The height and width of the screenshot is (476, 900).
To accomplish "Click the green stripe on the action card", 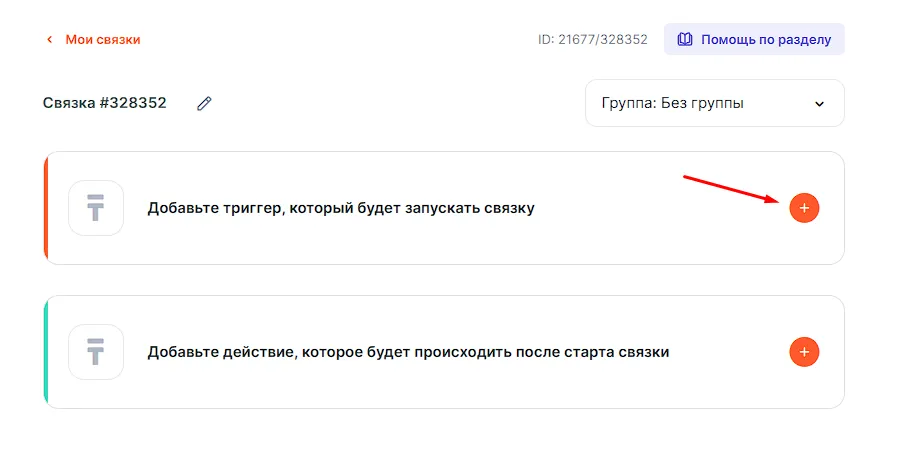I will 46,352.
